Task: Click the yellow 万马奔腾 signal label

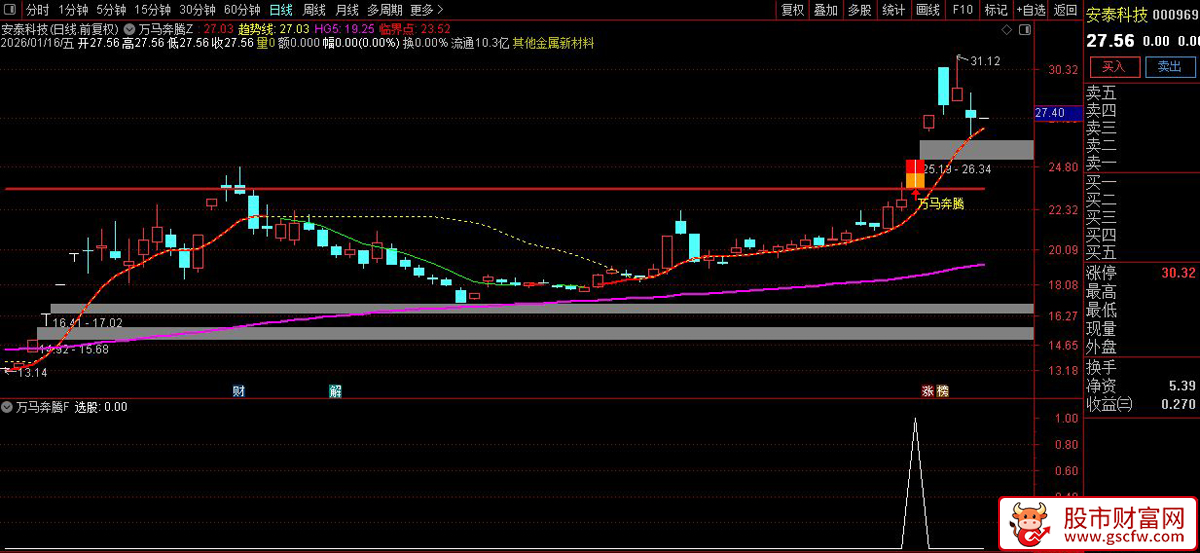Action: [x=941, y=204]
